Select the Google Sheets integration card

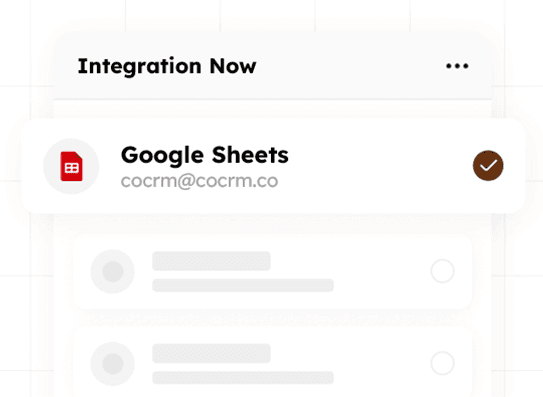[x=274, y=166]
